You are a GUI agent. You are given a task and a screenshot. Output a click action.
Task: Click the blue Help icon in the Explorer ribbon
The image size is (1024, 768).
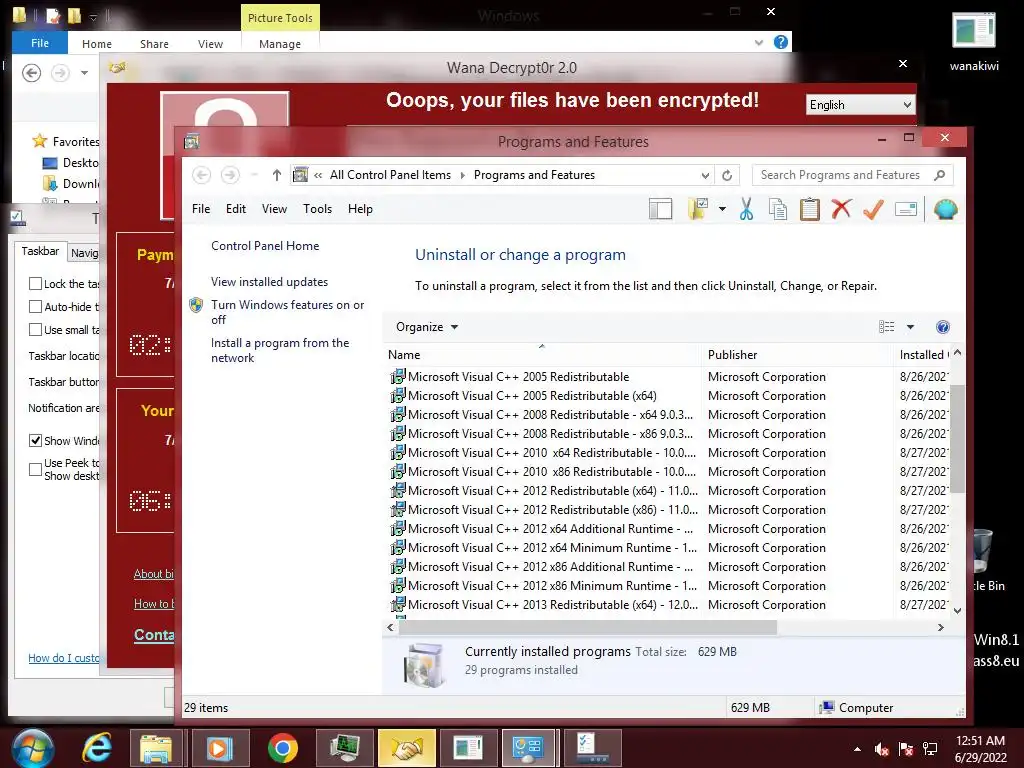click(x=780, y=42)
